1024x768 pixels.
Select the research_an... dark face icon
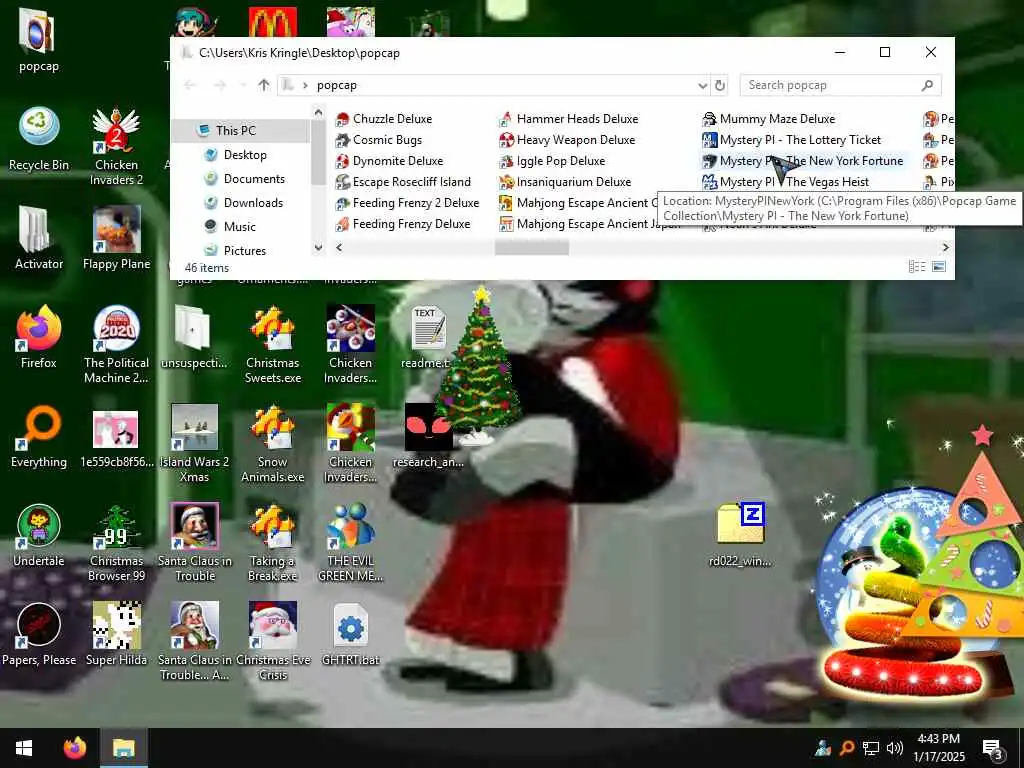pyautogui.click(x=428, y=436)
